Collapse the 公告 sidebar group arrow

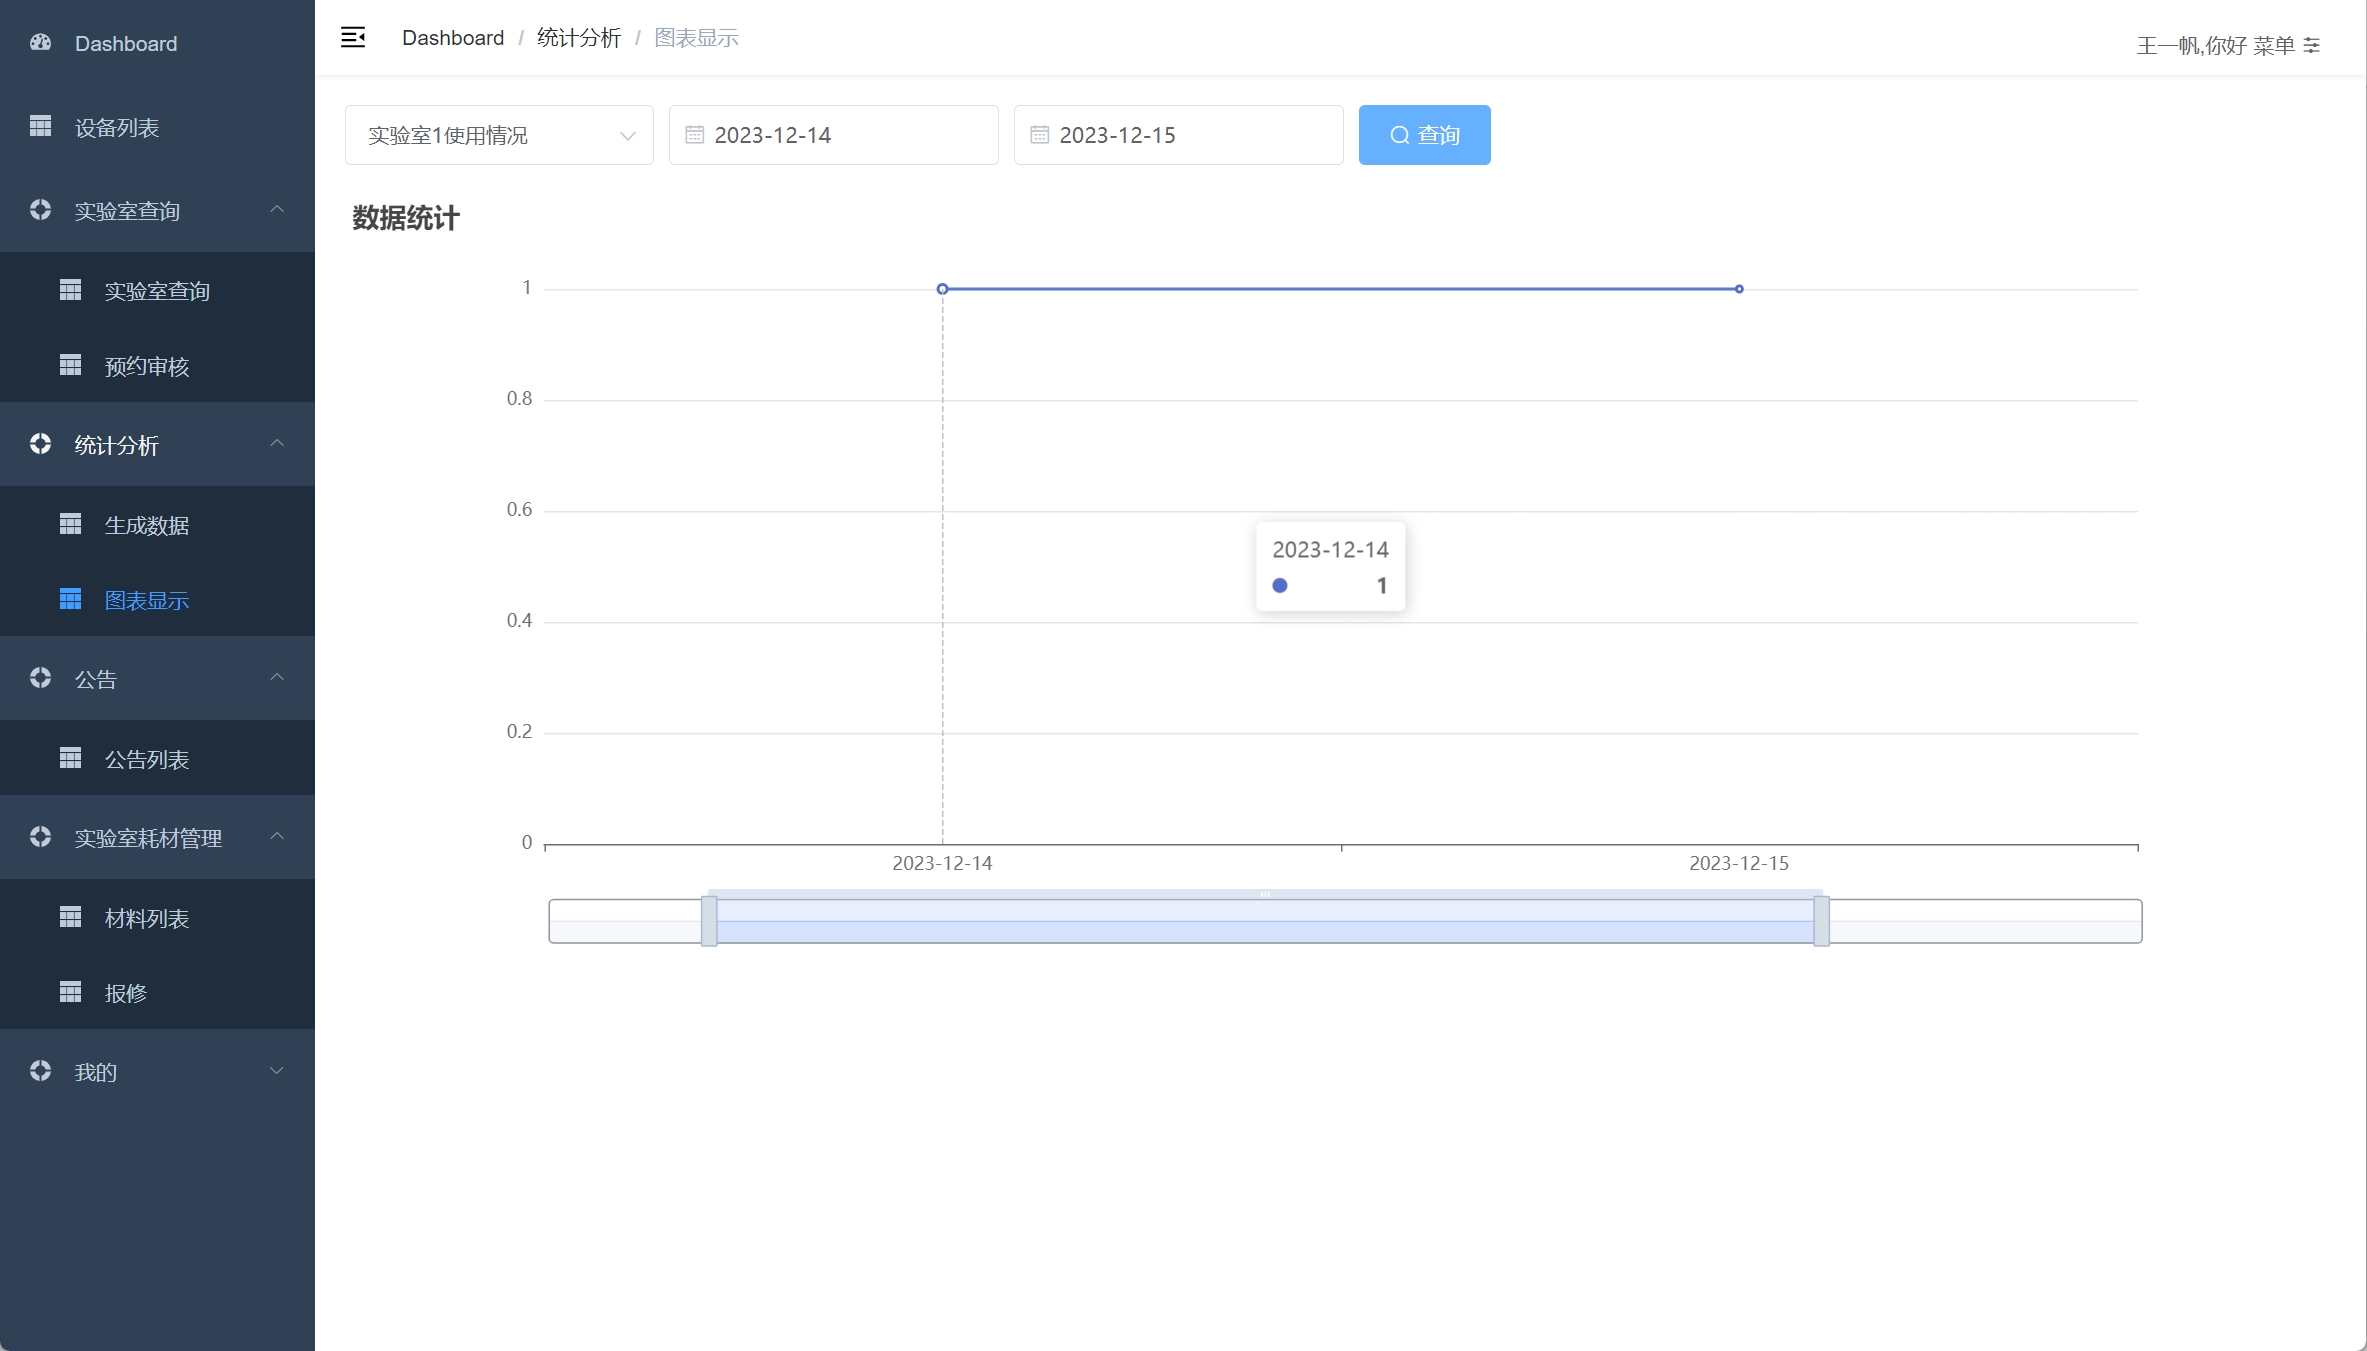pos(277,678)
